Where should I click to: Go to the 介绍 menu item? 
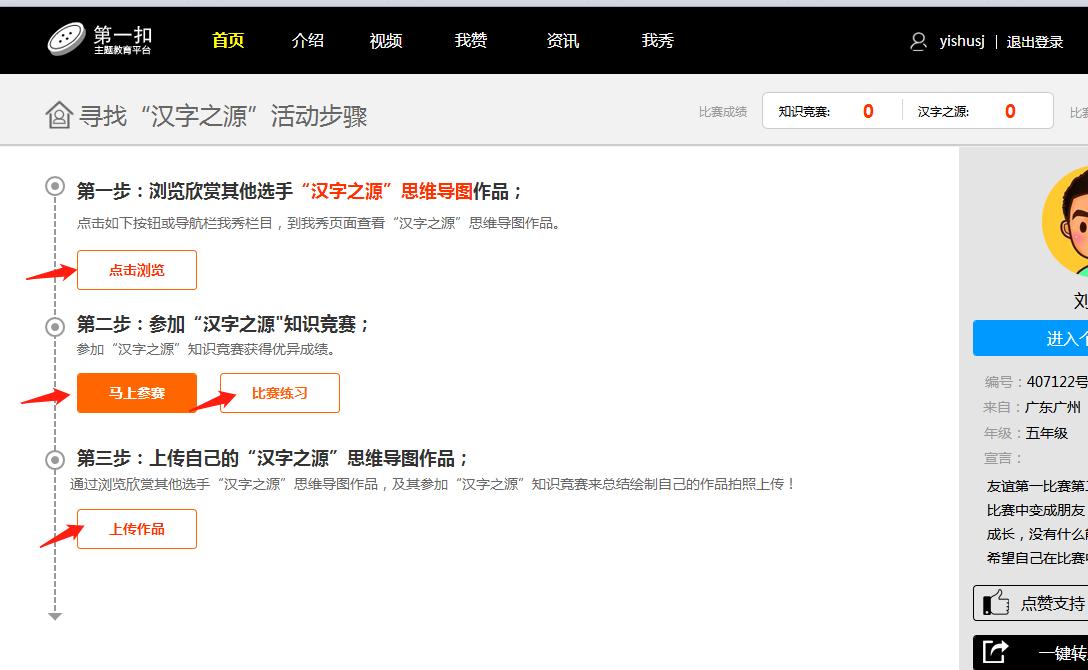click(307, 41)
